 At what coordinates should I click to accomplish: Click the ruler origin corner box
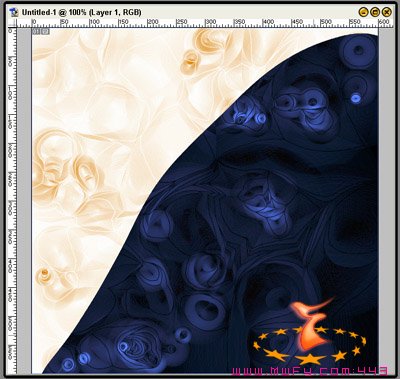13,23
